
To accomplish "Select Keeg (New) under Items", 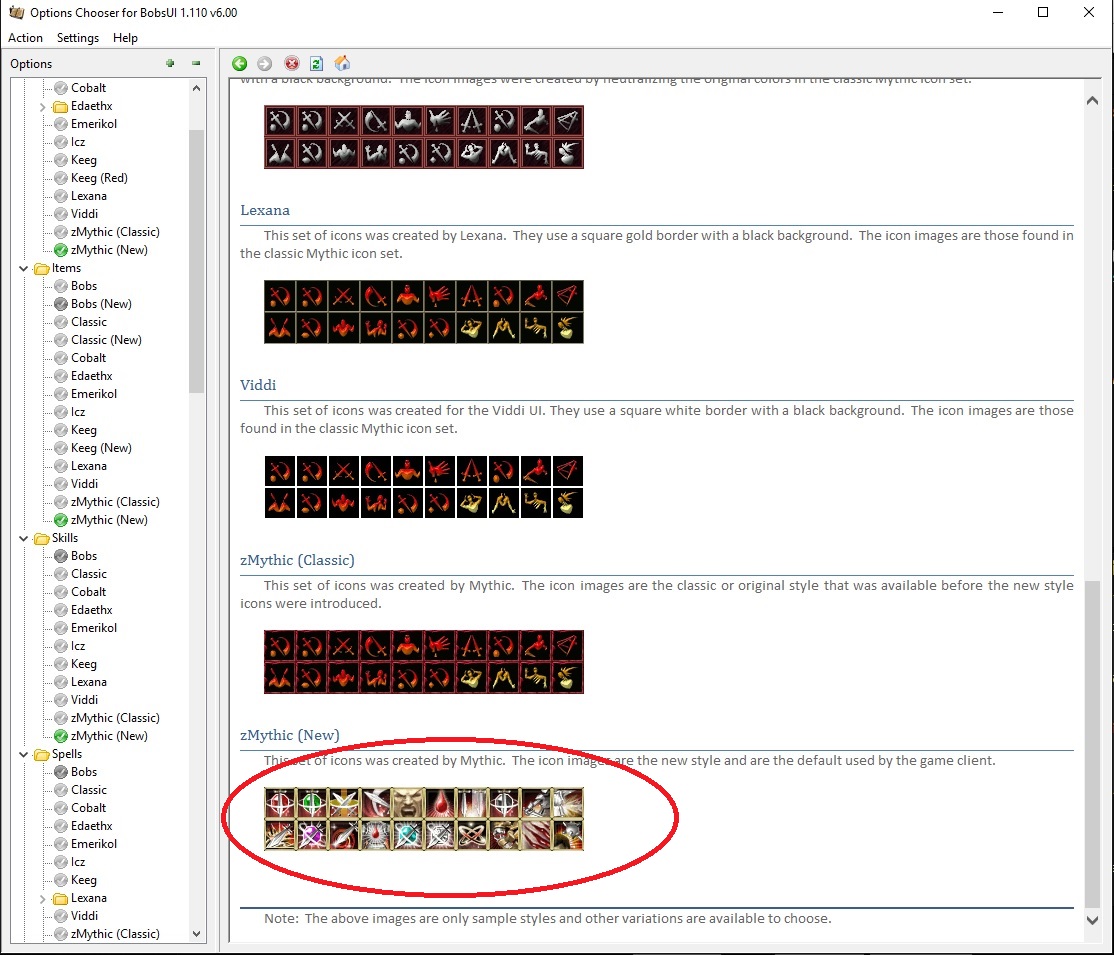I will (101, 448).
